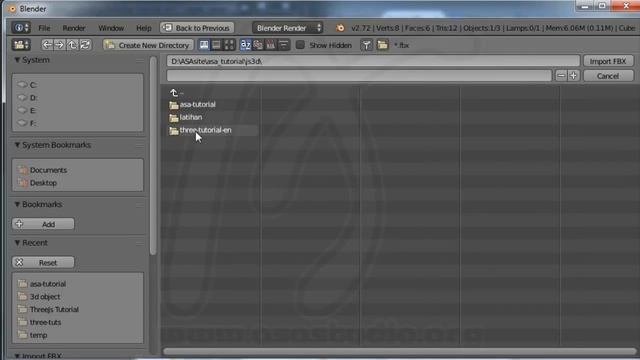Click the file list horizontal scrollbar

click(x=400, y=351)
